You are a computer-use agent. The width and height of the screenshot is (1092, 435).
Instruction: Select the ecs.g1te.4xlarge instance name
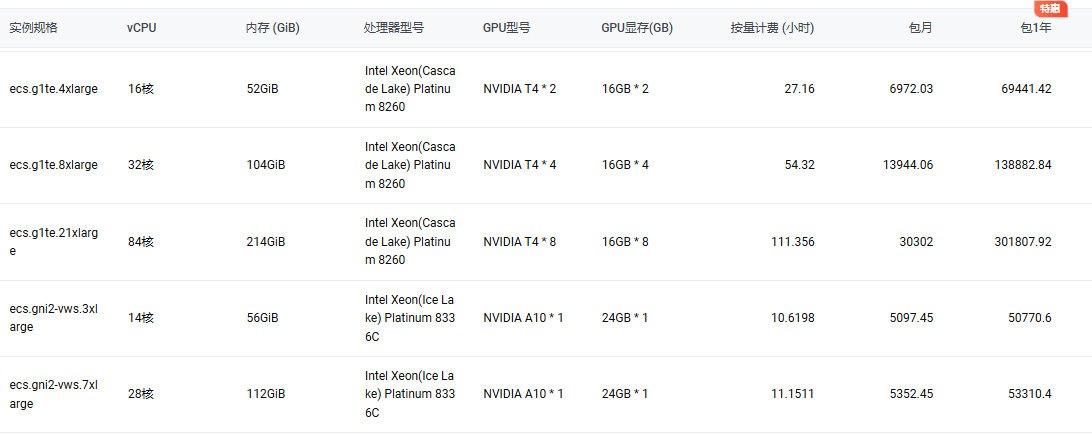coord(54,89)
